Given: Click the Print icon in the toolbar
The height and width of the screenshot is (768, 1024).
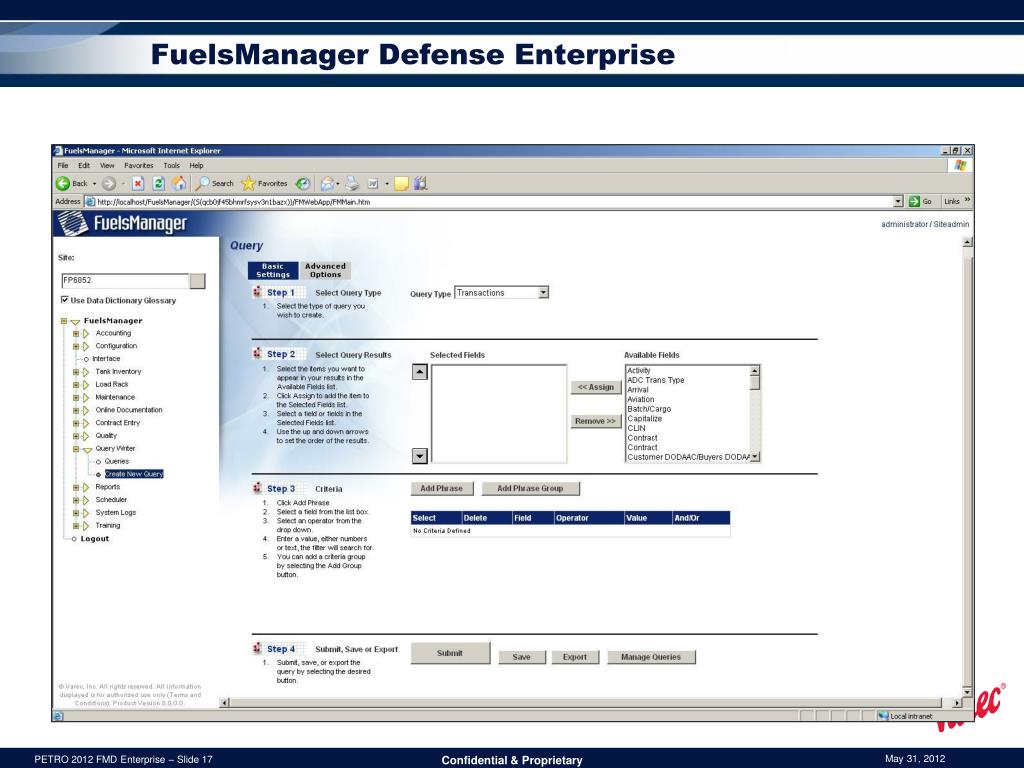Looking at the screenshot, I should coord(352,184).
